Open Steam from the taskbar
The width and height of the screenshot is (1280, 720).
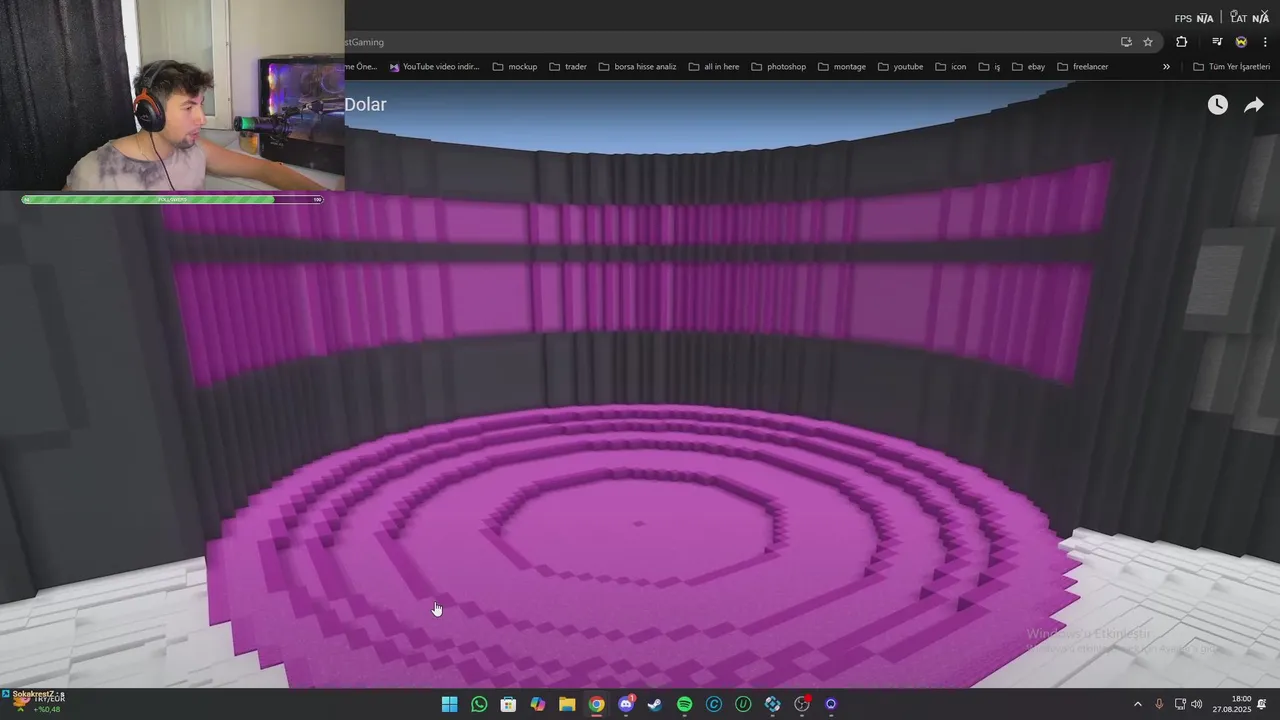(x=655, y=704)
